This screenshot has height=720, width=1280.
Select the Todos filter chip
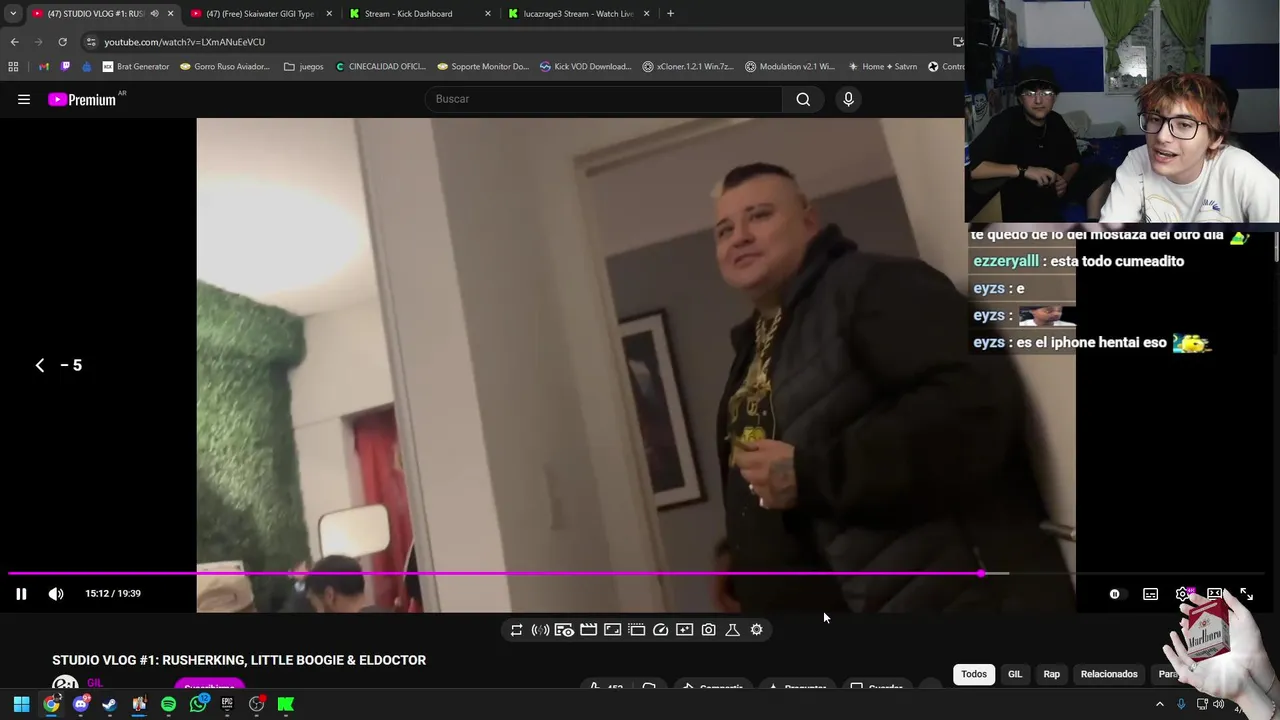pyautogui.click(x=974, y=674)
